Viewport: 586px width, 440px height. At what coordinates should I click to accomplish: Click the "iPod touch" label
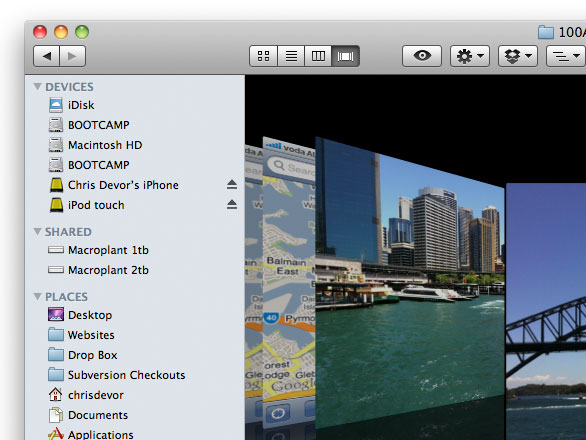(x=96, y=205)
